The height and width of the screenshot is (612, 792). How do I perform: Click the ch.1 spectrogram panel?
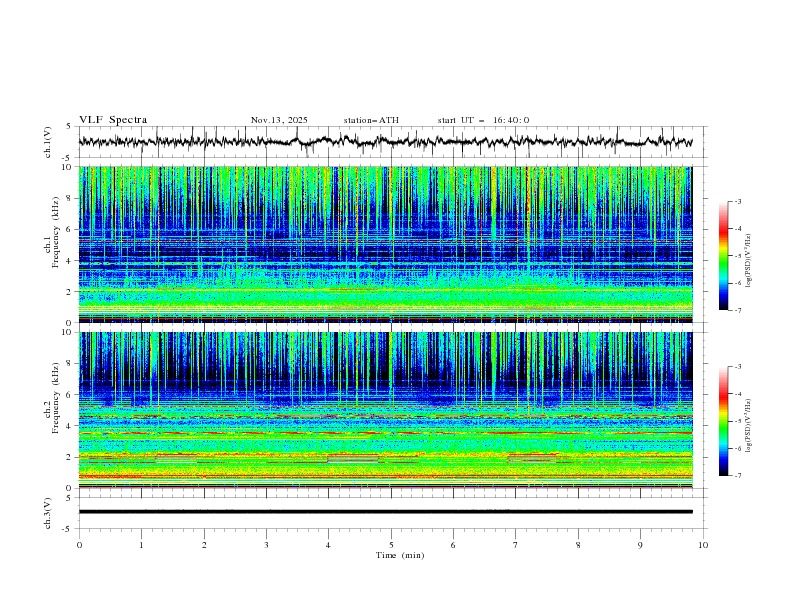tap(385, 244)
